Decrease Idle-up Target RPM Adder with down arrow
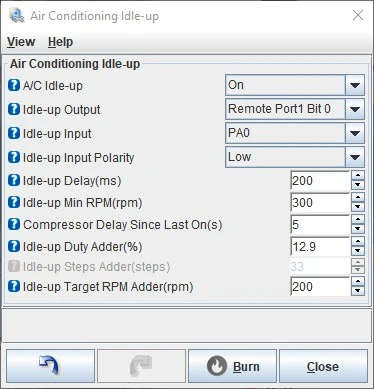The width and height of the screenshot is (374, 389). 358,291
